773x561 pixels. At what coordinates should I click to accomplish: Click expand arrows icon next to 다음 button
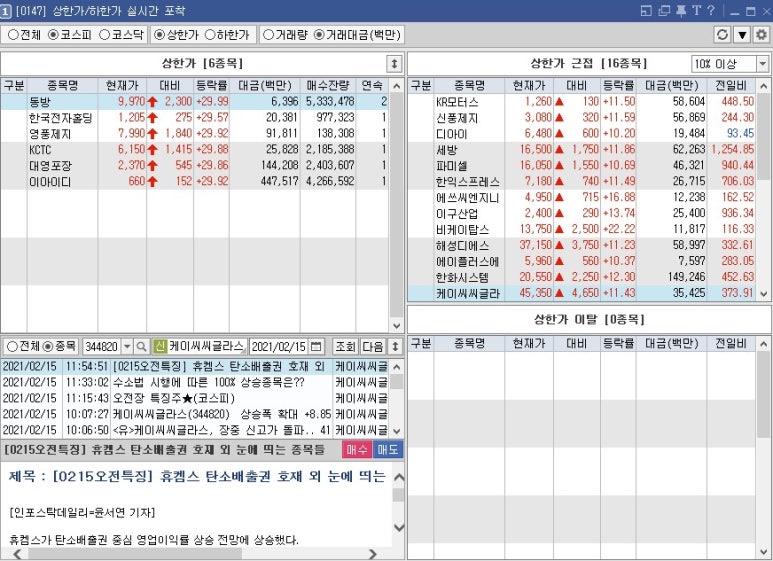(x=395, y=347)
